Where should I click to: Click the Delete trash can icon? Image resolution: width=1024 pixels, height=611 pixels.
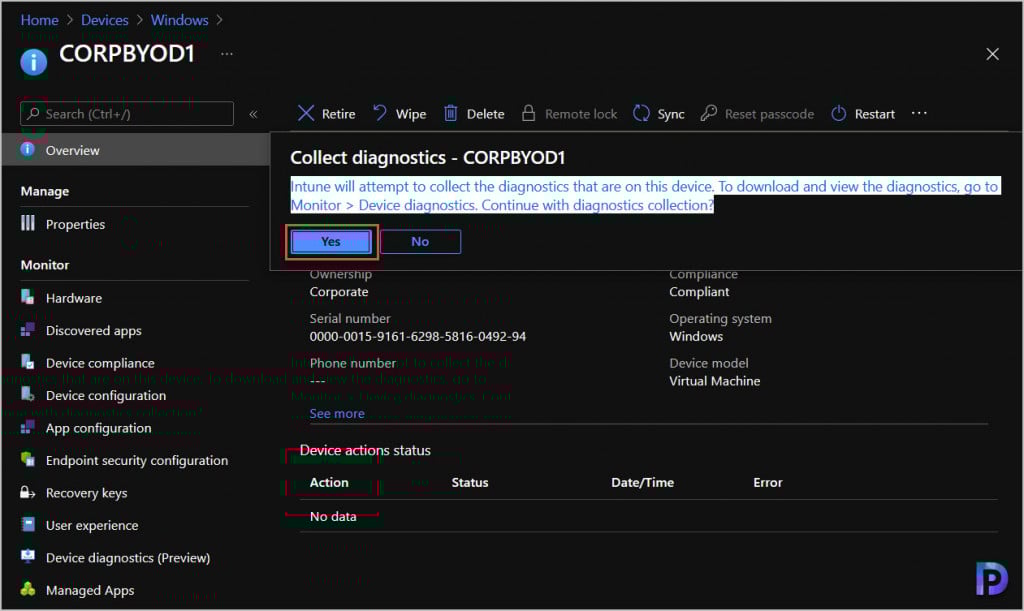tap(451, 114)
